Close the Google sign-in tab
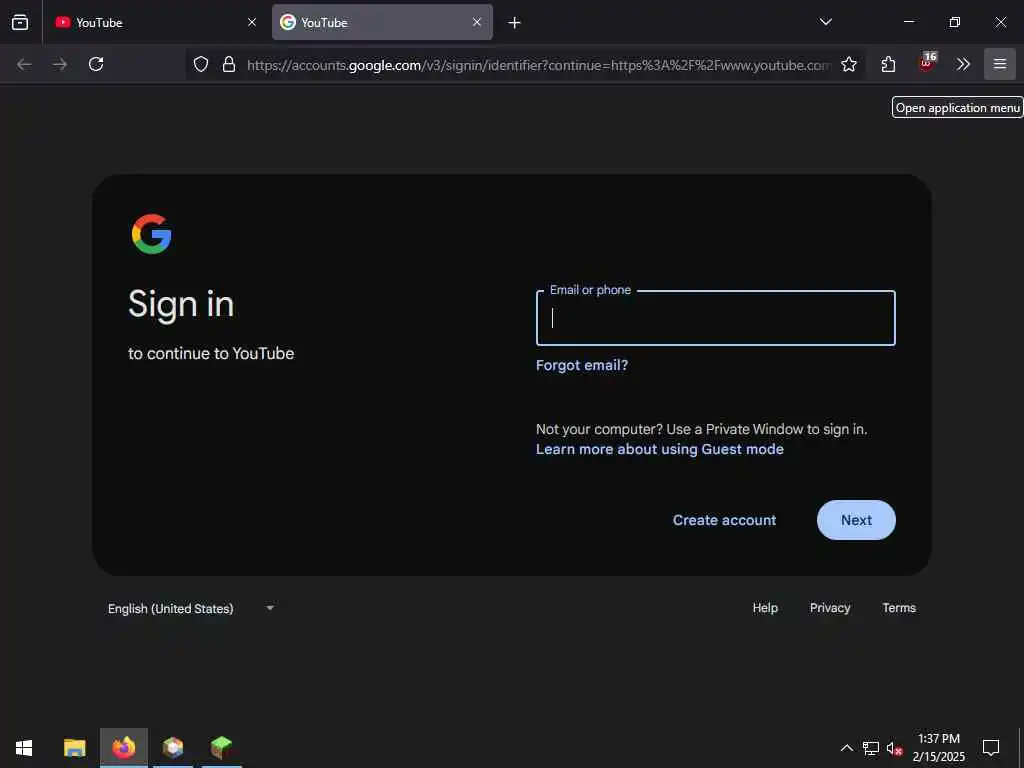The height and width of the screenshot is (768, 1024). (x=477, y=22)
